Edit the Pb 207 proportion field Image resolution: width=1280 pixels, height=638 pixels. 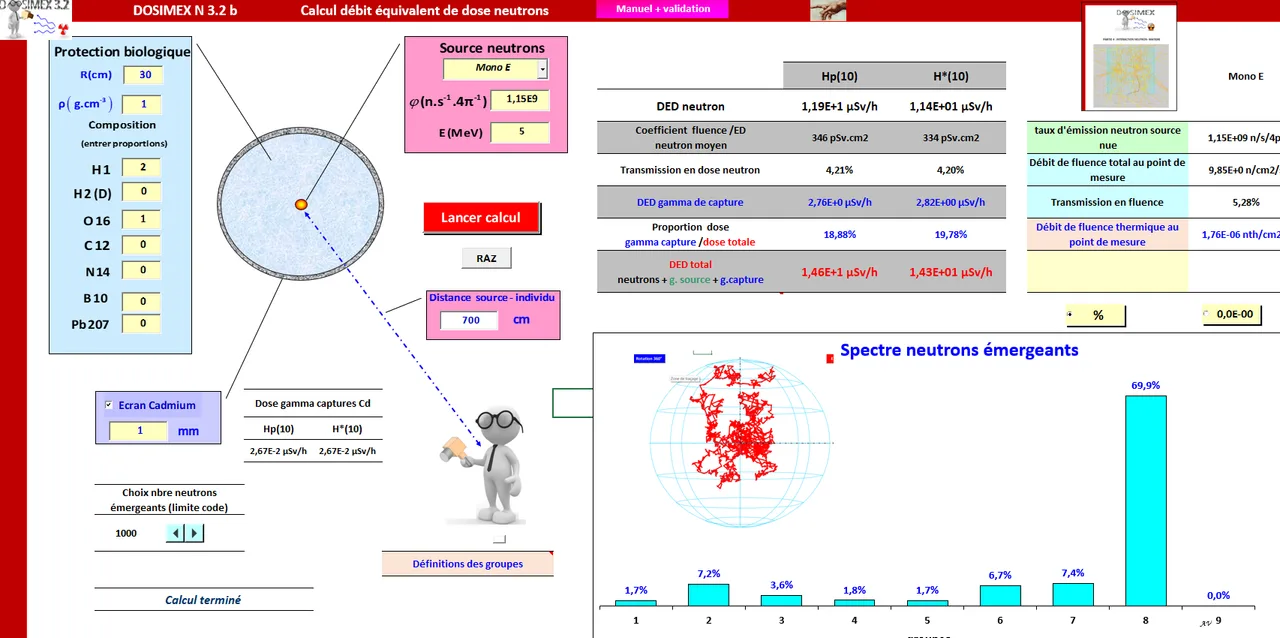coord(143,323)
